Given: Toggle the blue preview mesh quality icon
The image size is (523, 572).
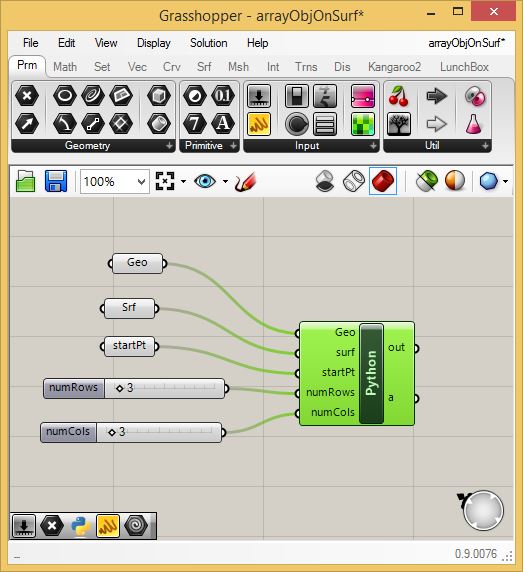Looking at the screenshot, I should (x=489, y=181).
